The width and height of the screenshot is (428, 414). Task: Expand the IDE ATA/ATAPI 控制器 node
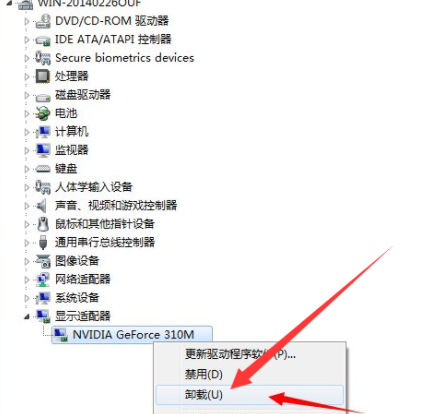[x=27, y=40]
